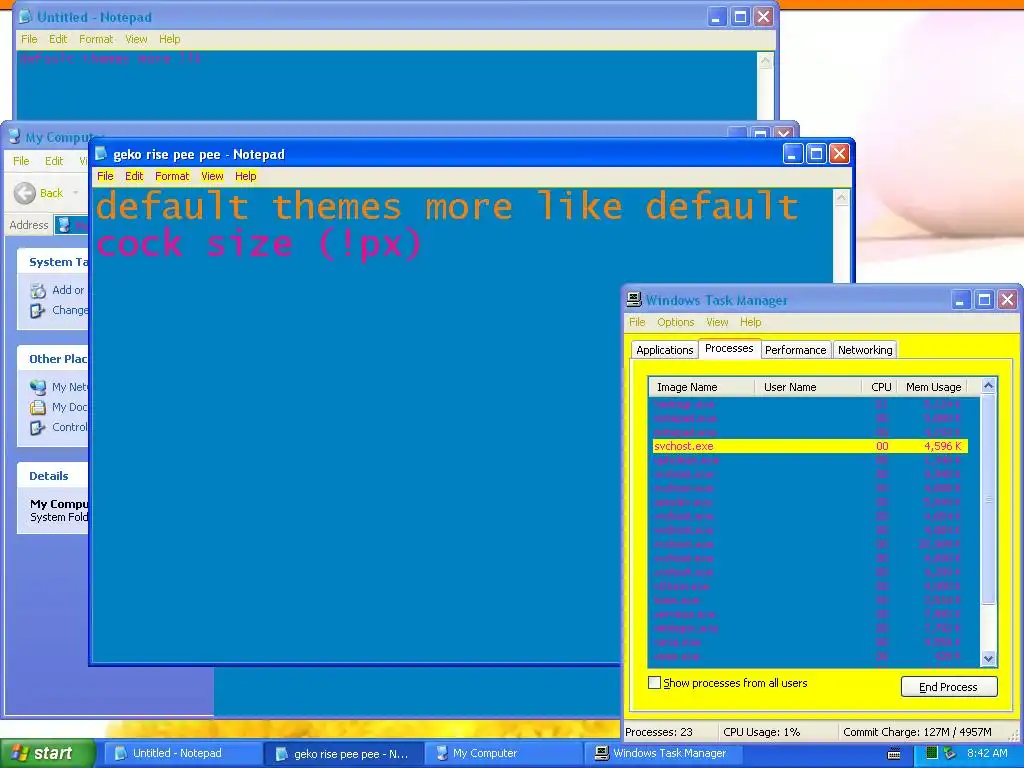Image resolution: width=1024 pixels, height=768 pixels.
Task: Click the process list scrollbar thumb
Action: pos(988,499)
